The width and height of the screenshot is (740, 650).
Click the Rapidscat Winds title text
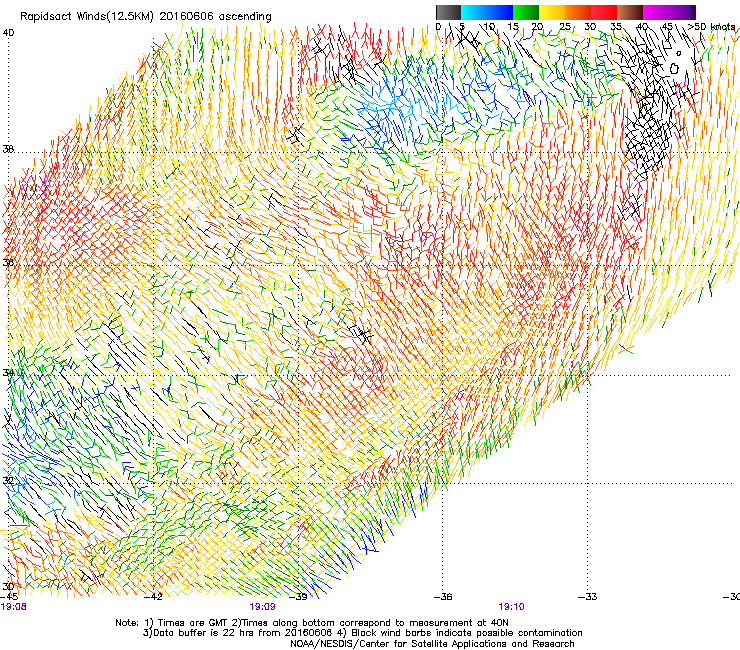(146, 17)
